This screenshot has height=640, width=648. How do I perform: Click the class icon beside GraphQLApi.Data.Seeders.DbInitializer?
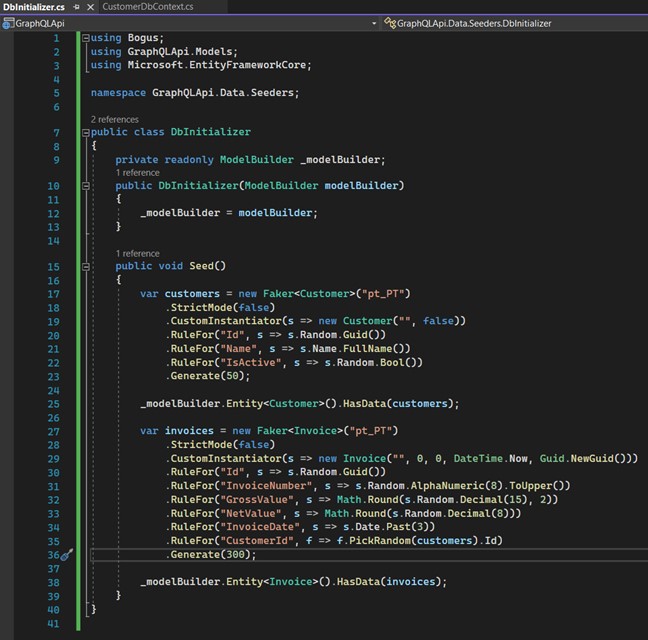click(388, 22)
